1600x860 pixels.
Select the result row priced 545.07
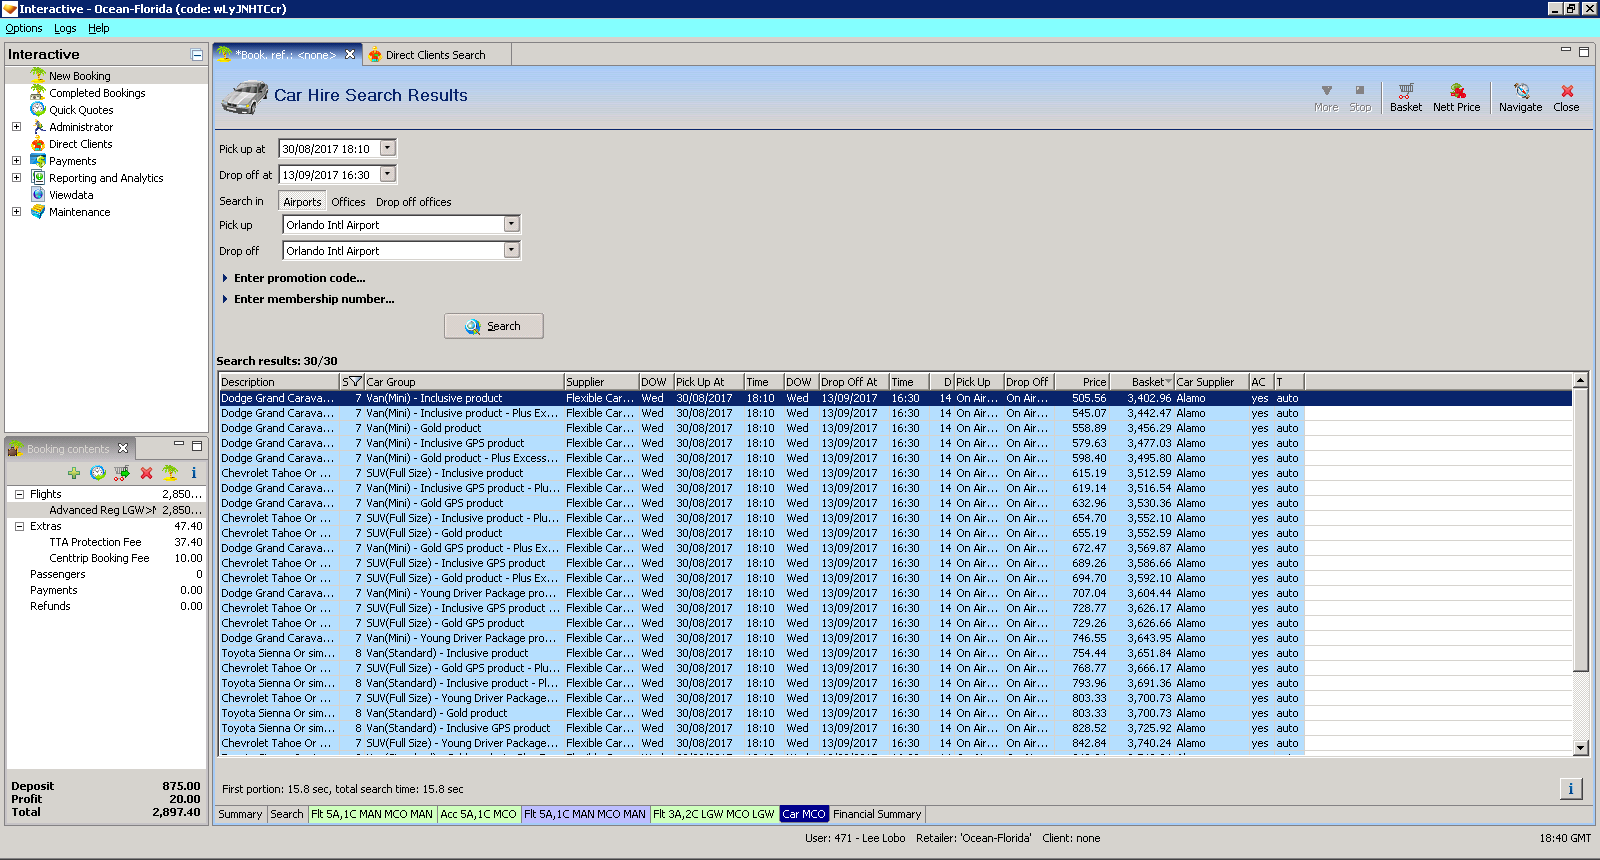895,413
